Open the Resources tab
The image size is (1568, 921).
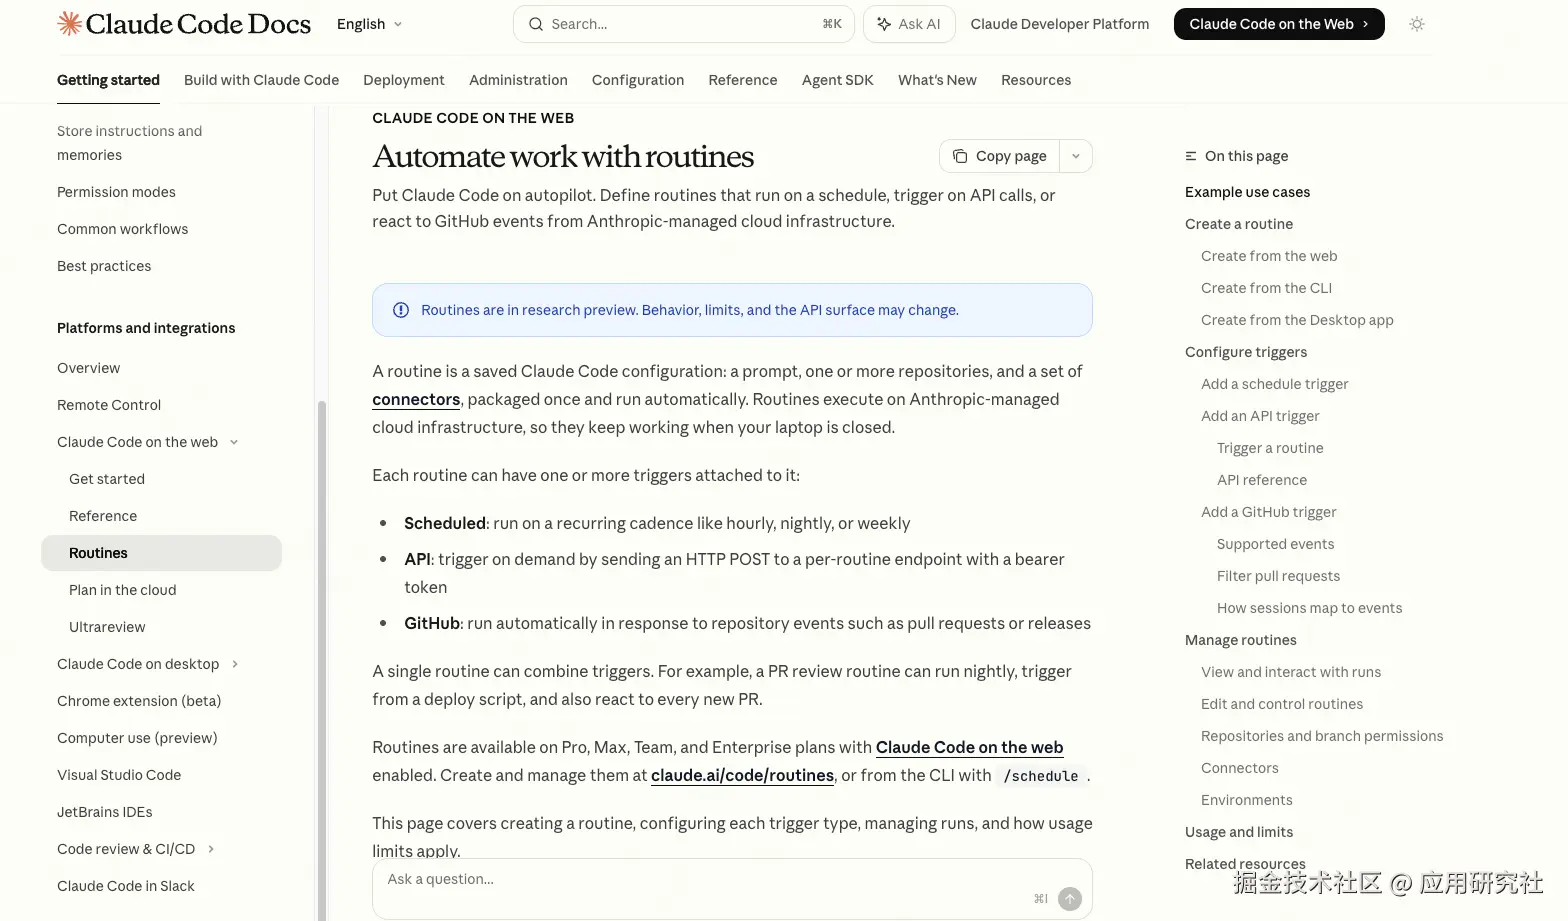coord(1036,80)
